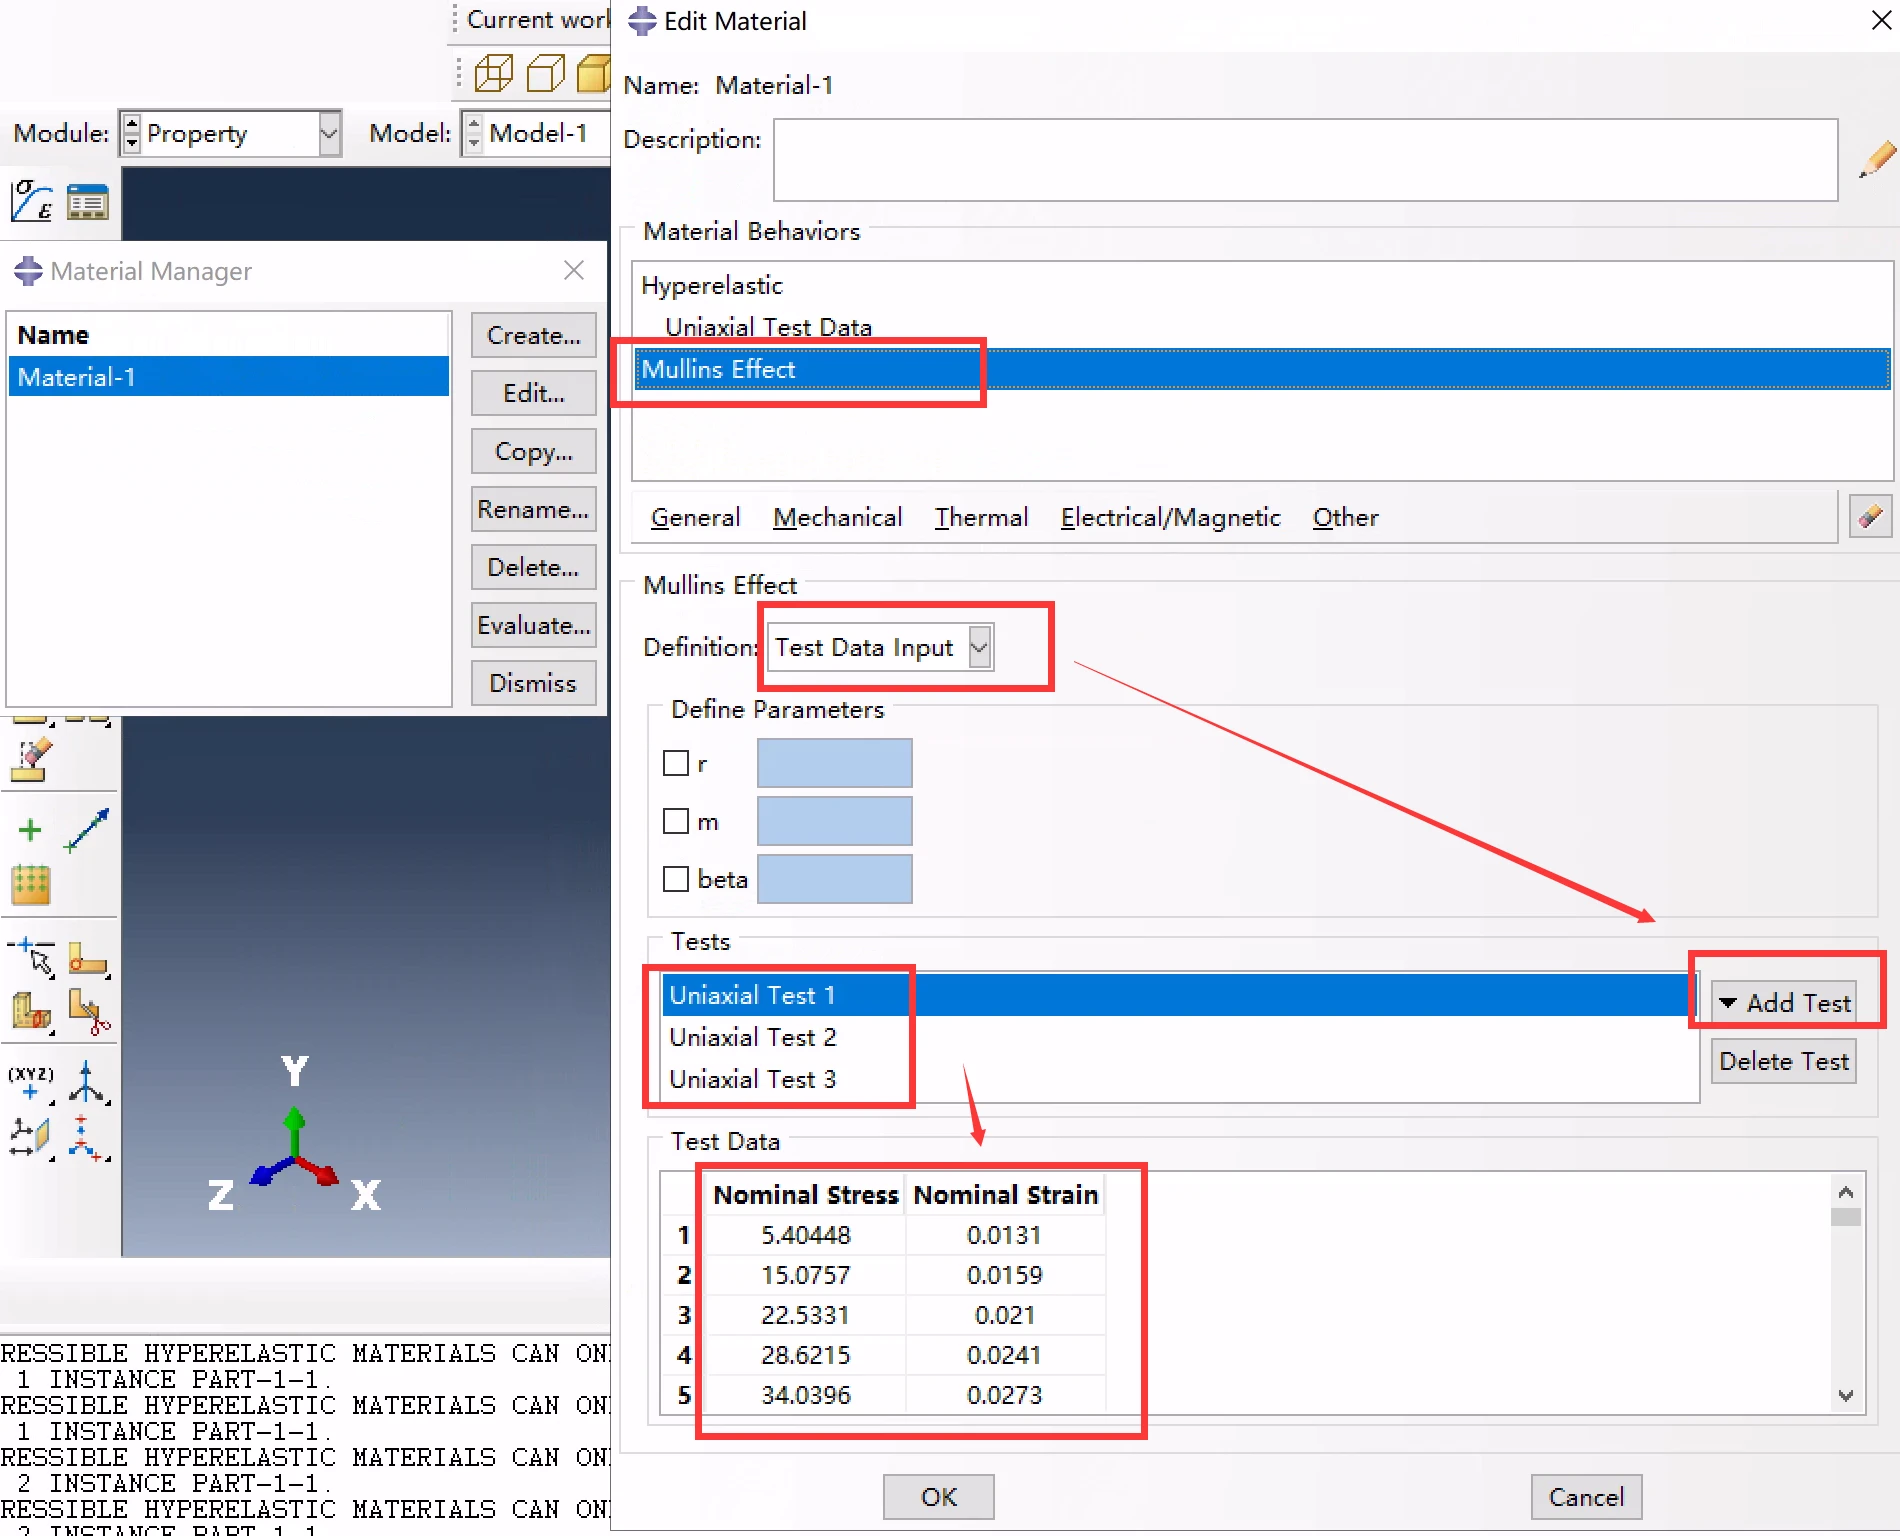Click the beta parameter value field
The width and height of the screenshot is (1900, 1536).
834,879
